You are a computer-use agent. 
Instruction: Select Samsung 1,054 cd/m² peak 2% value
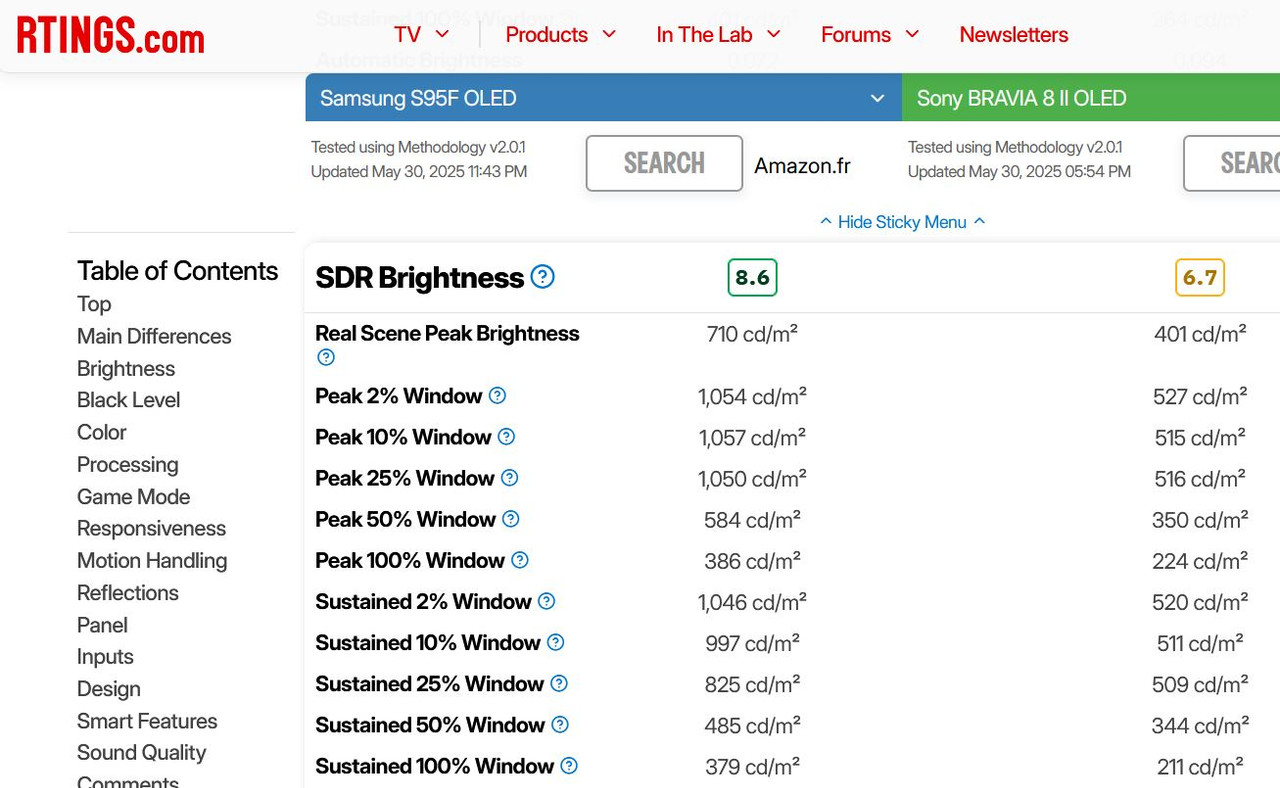pos(752,397)
